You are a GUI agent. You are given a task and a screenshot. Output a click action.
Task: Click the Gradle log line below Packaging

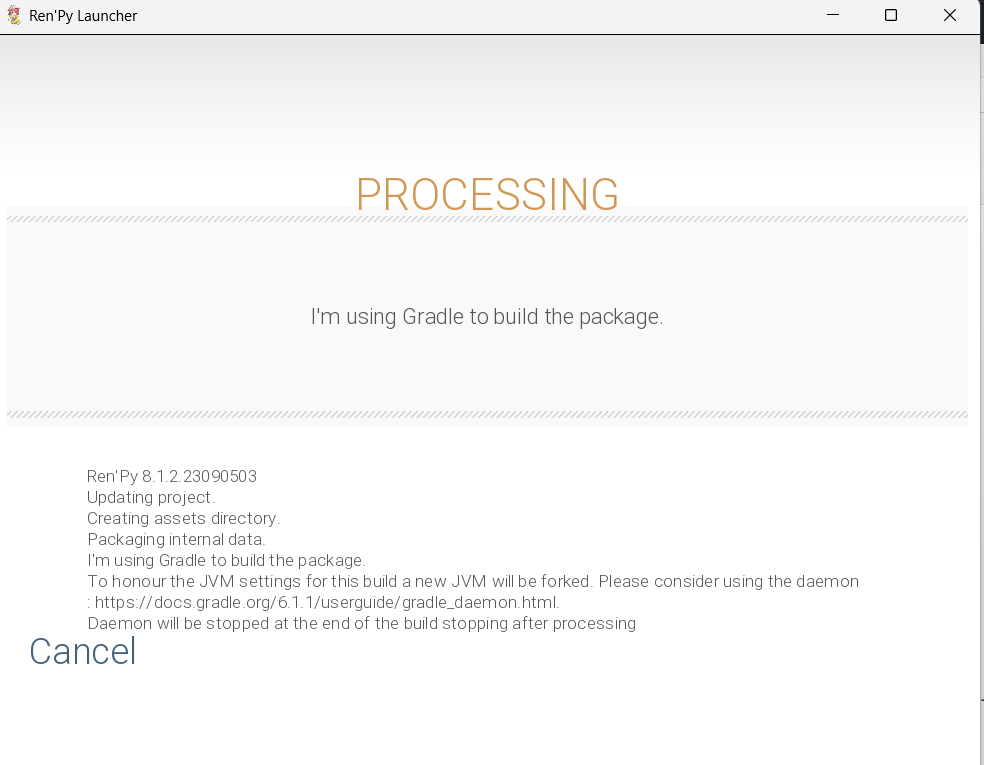tap(226, 560)
